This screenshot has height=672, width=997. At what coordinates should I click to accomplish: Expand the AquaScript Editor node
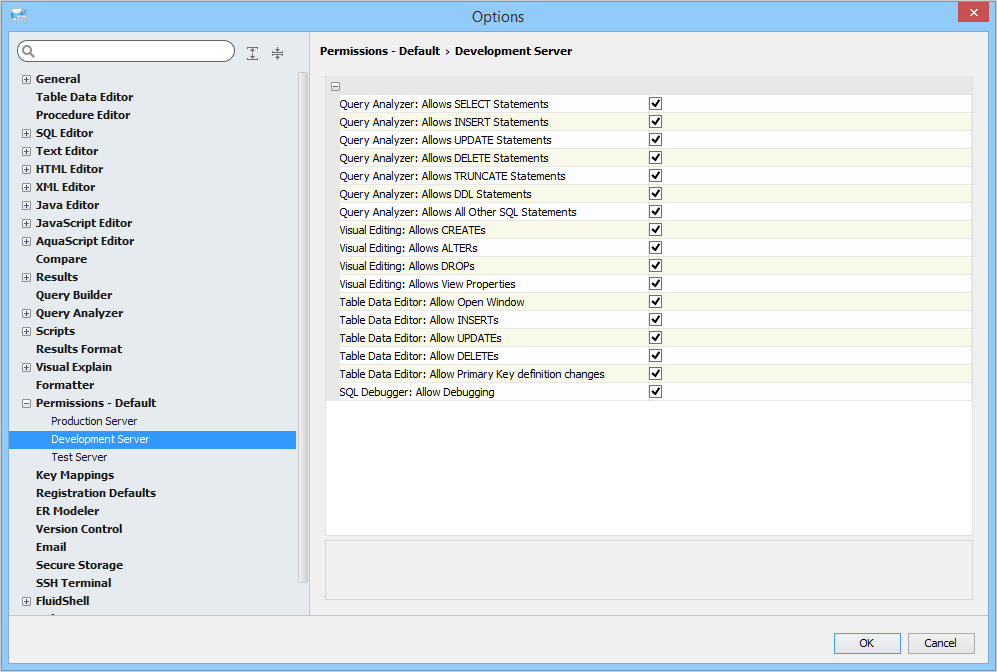[x=26, y=242]
